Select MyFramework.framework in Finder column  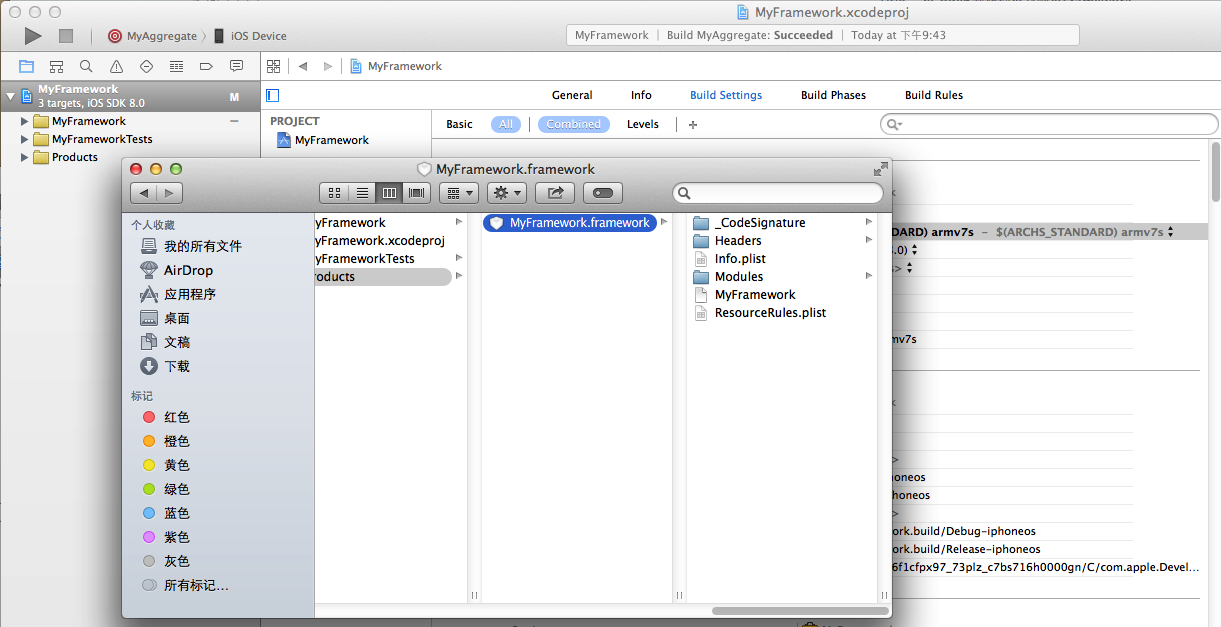point(570,223)
